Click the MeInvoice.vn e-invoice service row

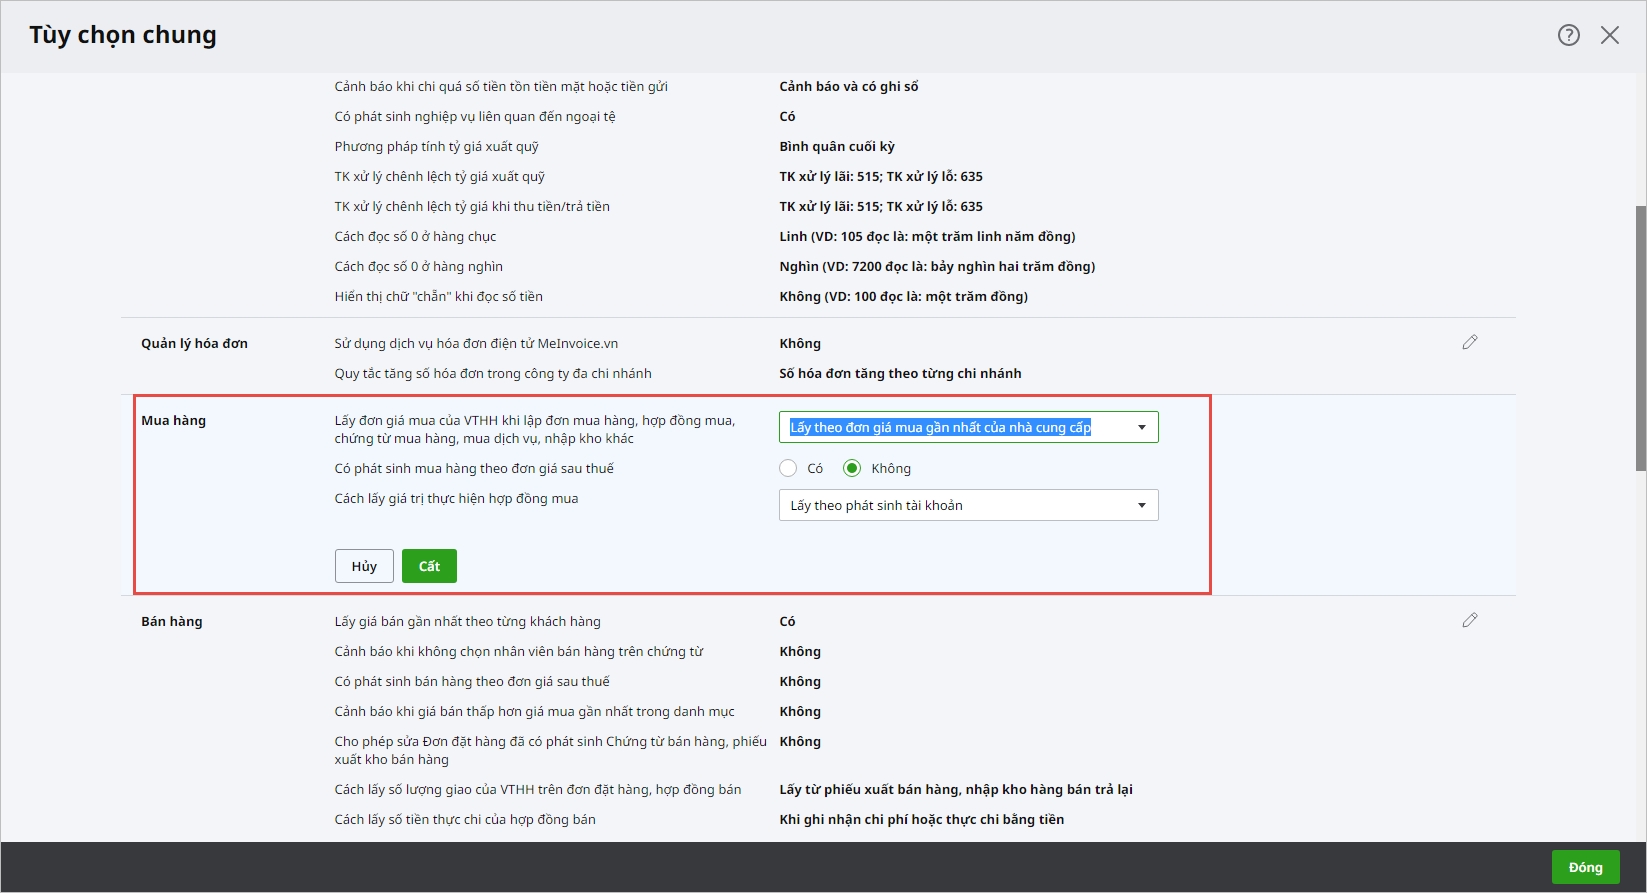476,343
